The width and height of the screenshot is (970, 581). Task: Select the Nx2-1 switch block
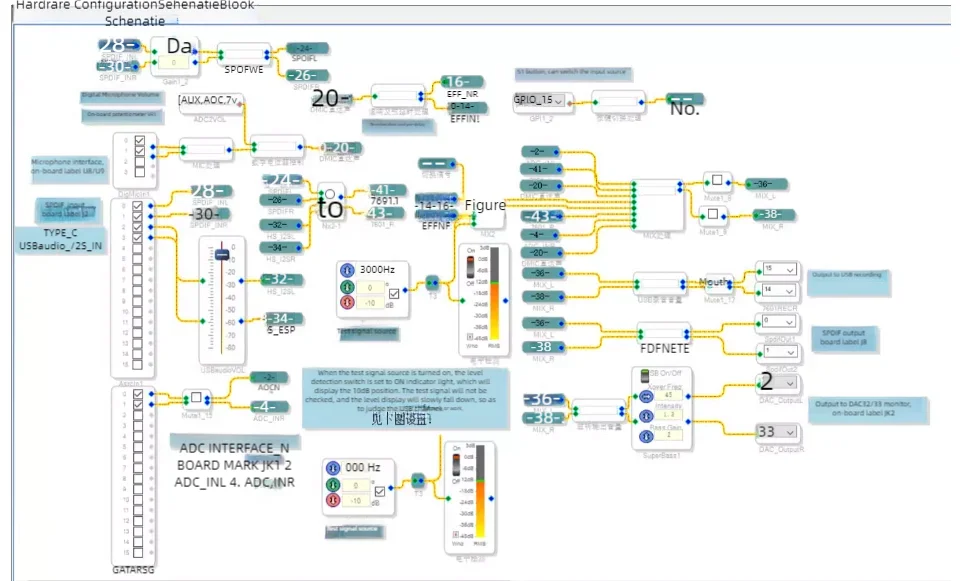tap(330, 202)
